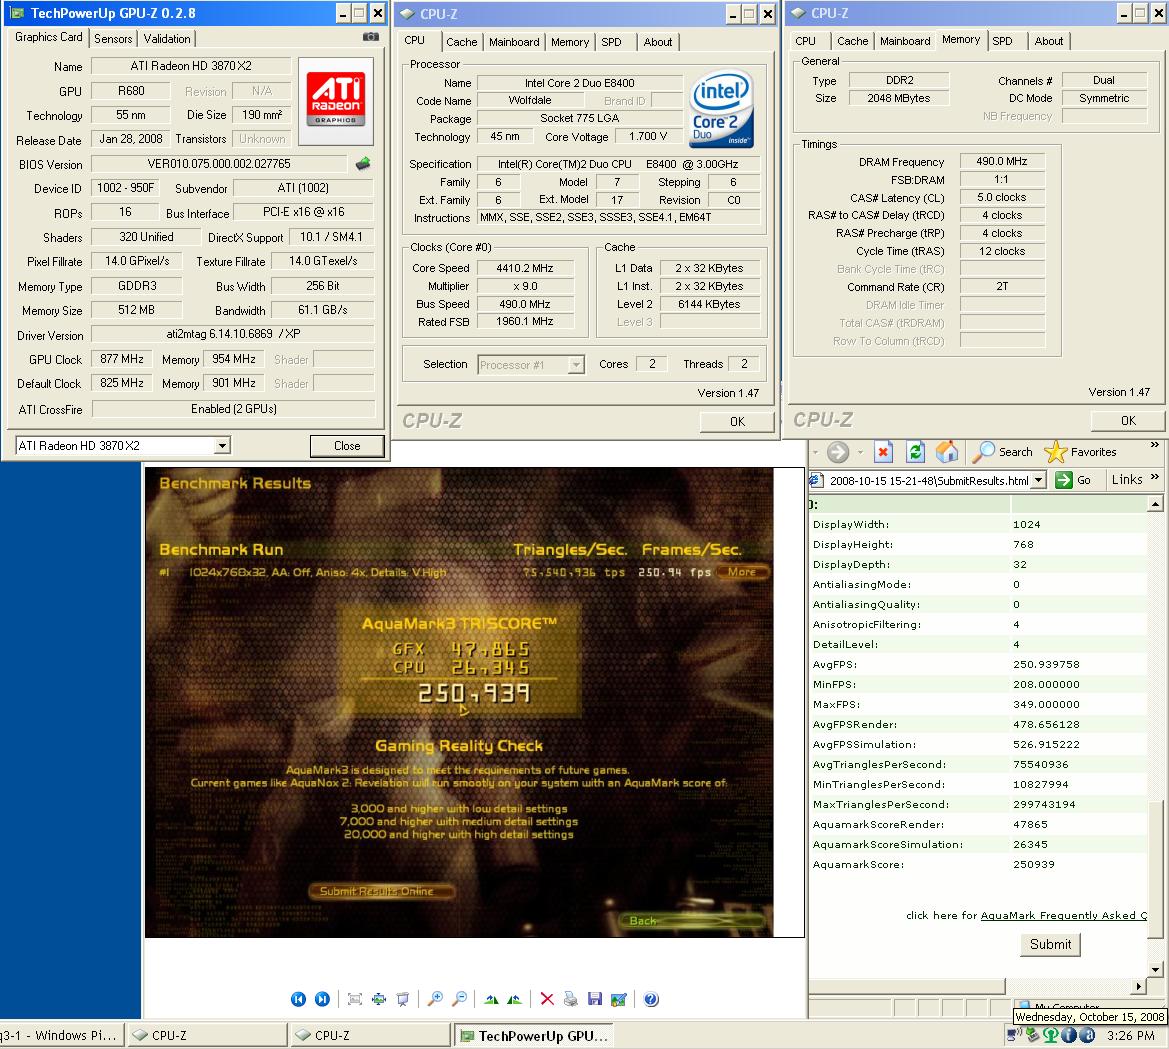Expand the browser address bar dropdown
The height and width of the screenshot is (1049, 1169).
pos(1039,480)
